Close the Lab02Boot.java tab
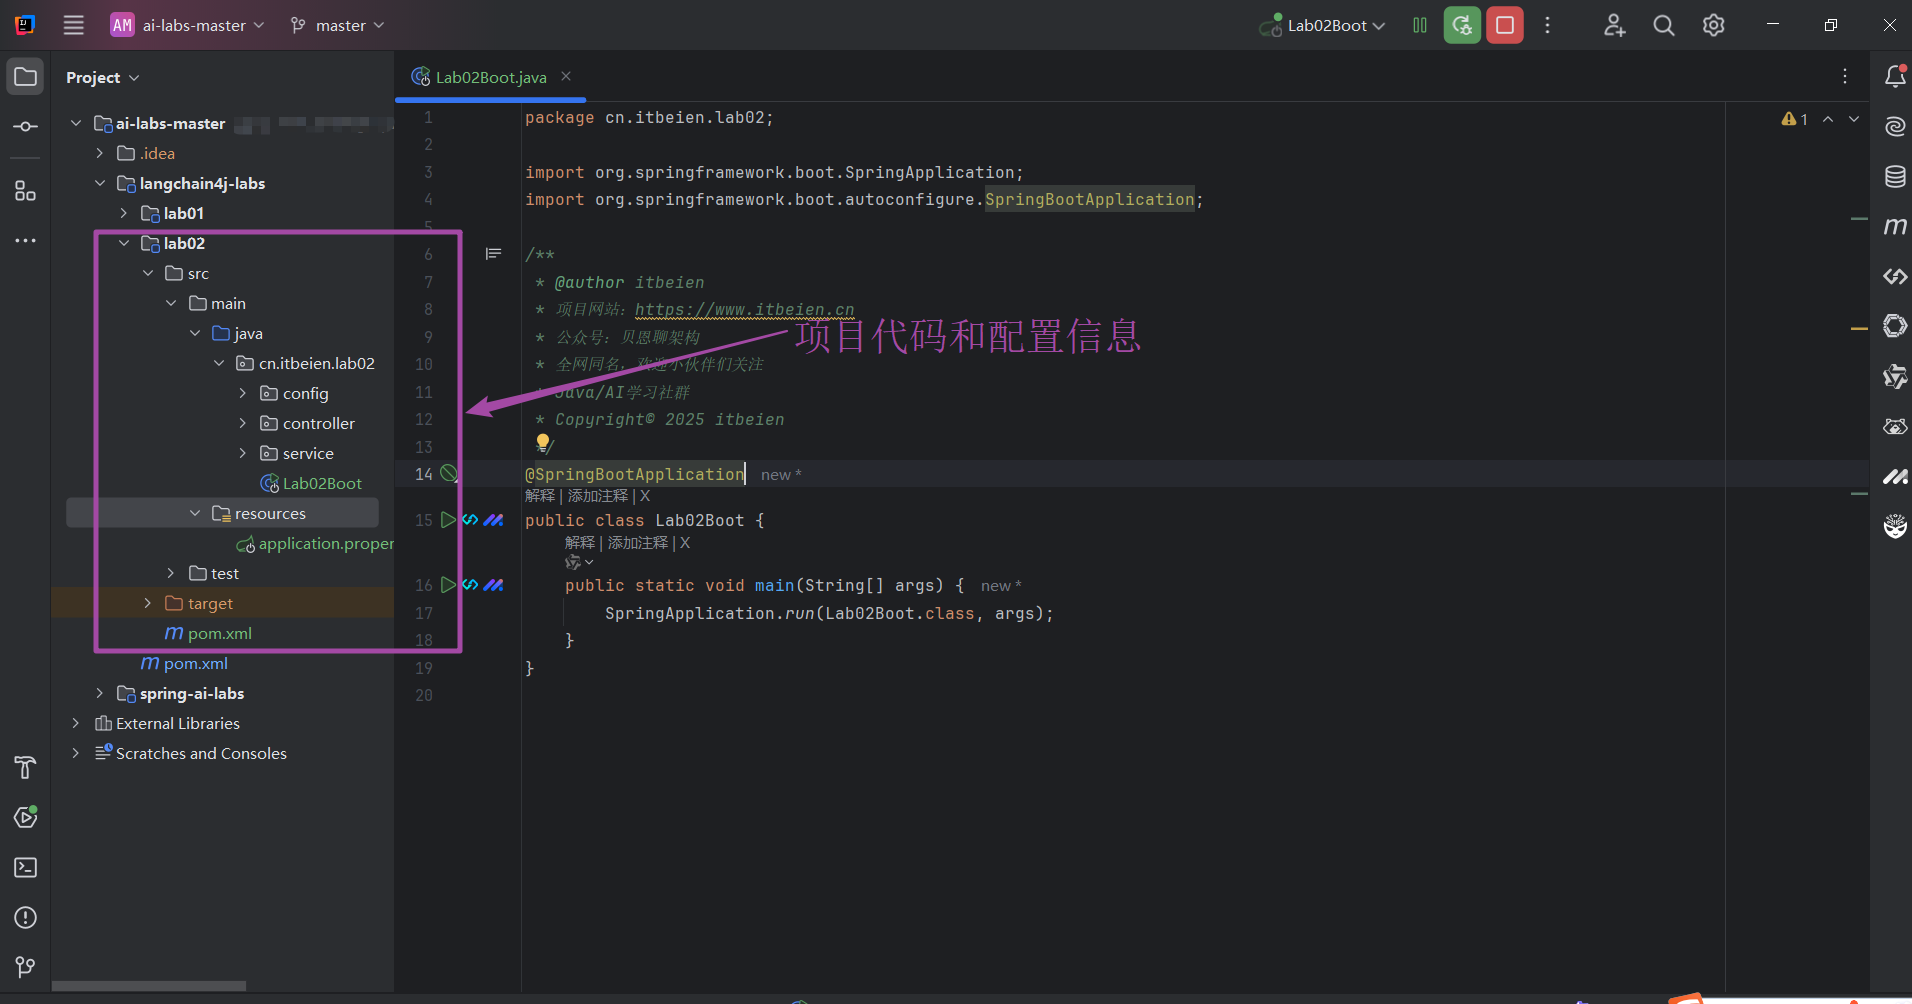The height and width of the screenshot is (1004, 1912). pos(566,76)
